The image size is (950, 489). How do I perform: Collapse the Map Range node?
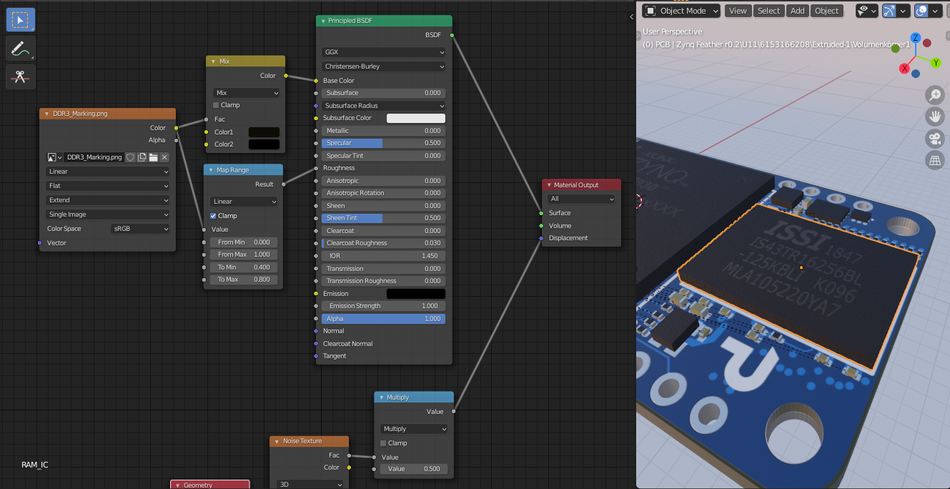click(210, 170)
